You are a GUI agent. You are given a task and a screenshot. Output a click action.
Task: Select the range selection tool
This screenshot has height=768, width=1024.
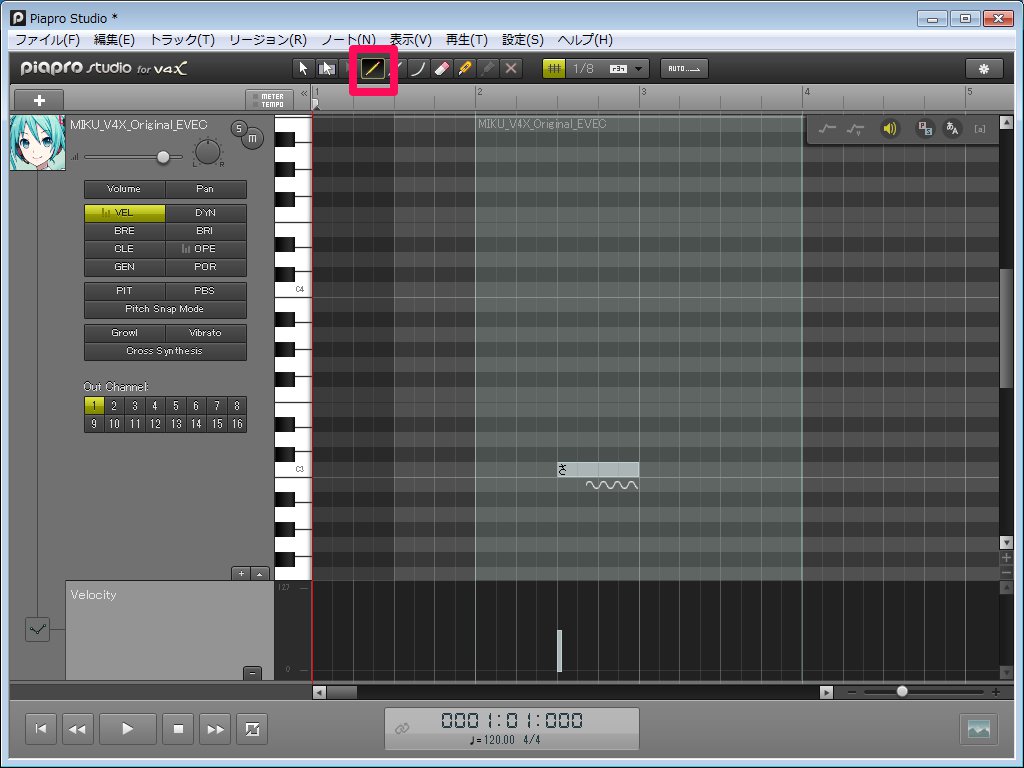(326, 69)
